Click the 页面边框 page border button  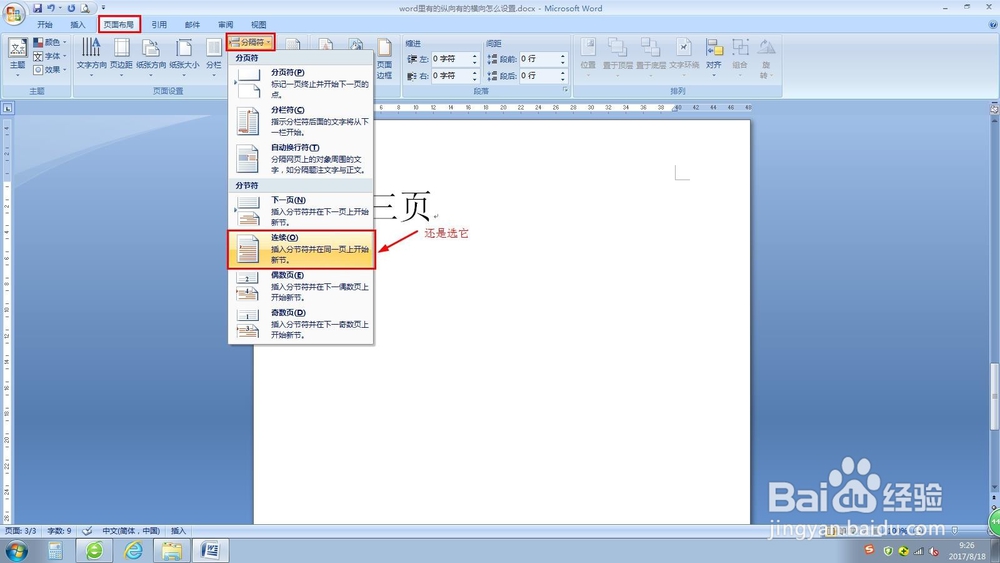pos(384,59)
